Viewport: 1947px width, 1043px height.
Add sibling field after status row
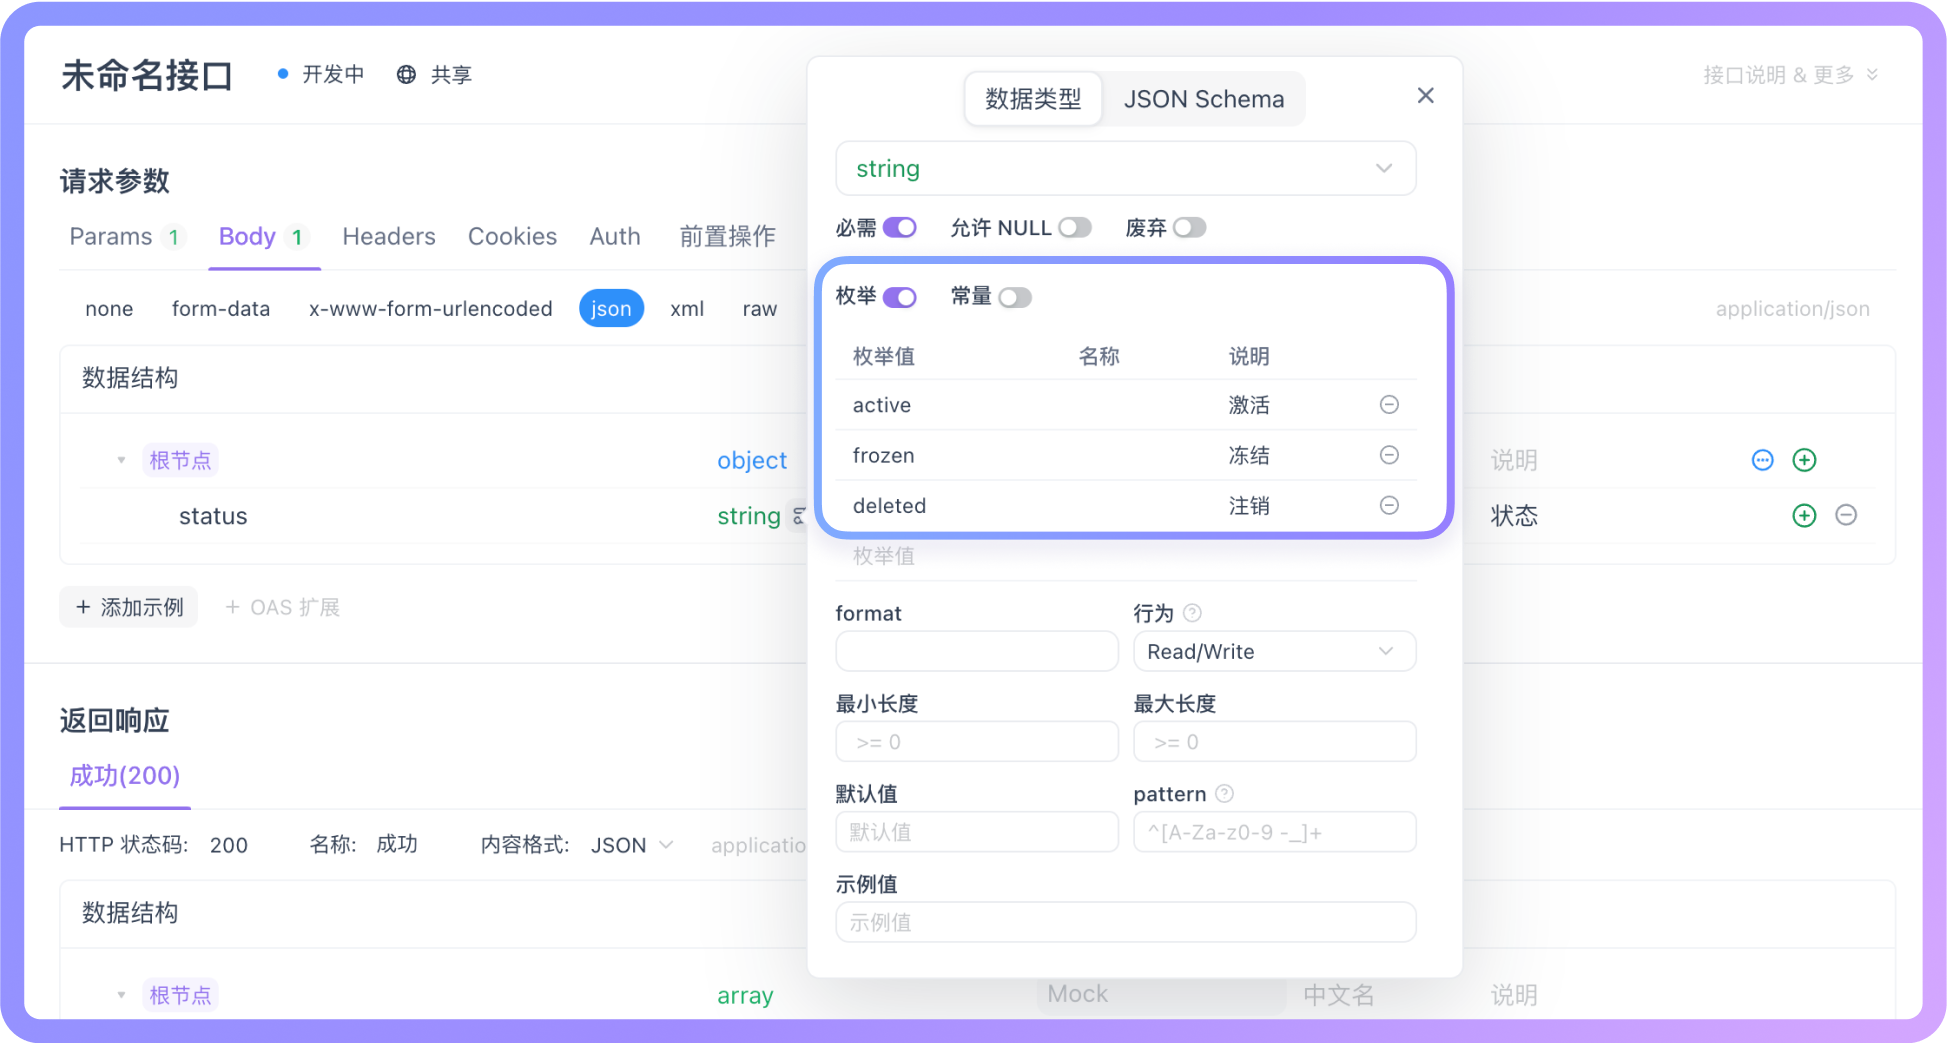[x=1804, y=516]
